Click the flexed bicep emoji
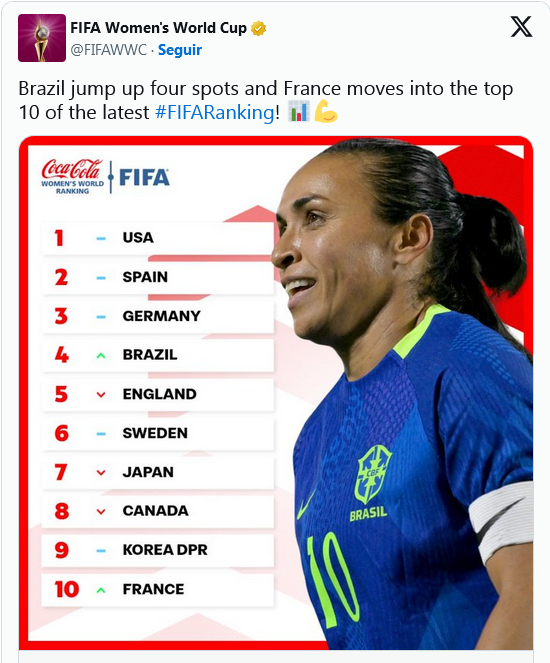Viewport: 550px width, 663px height. tap(326, 112)
